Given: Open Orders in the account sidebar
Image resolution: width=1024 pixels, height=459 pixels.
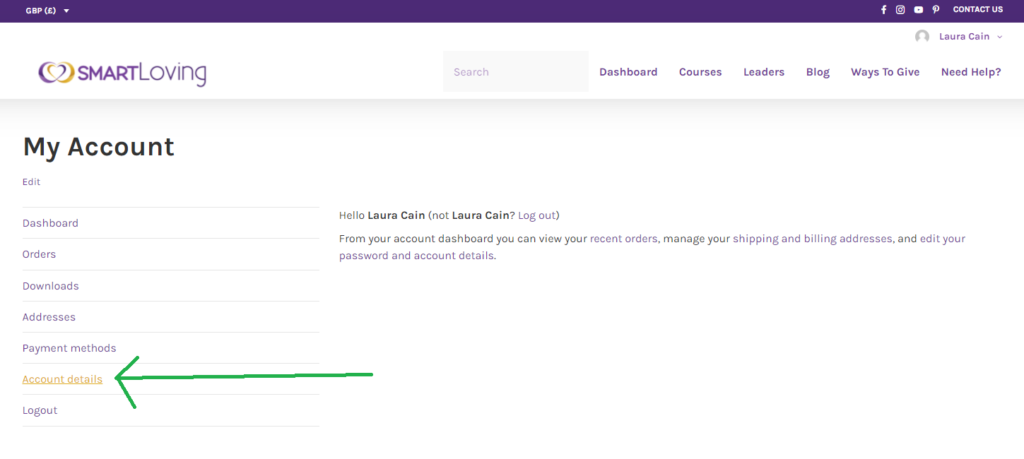Looking at the screenshot, I should (x=39, y=254).
